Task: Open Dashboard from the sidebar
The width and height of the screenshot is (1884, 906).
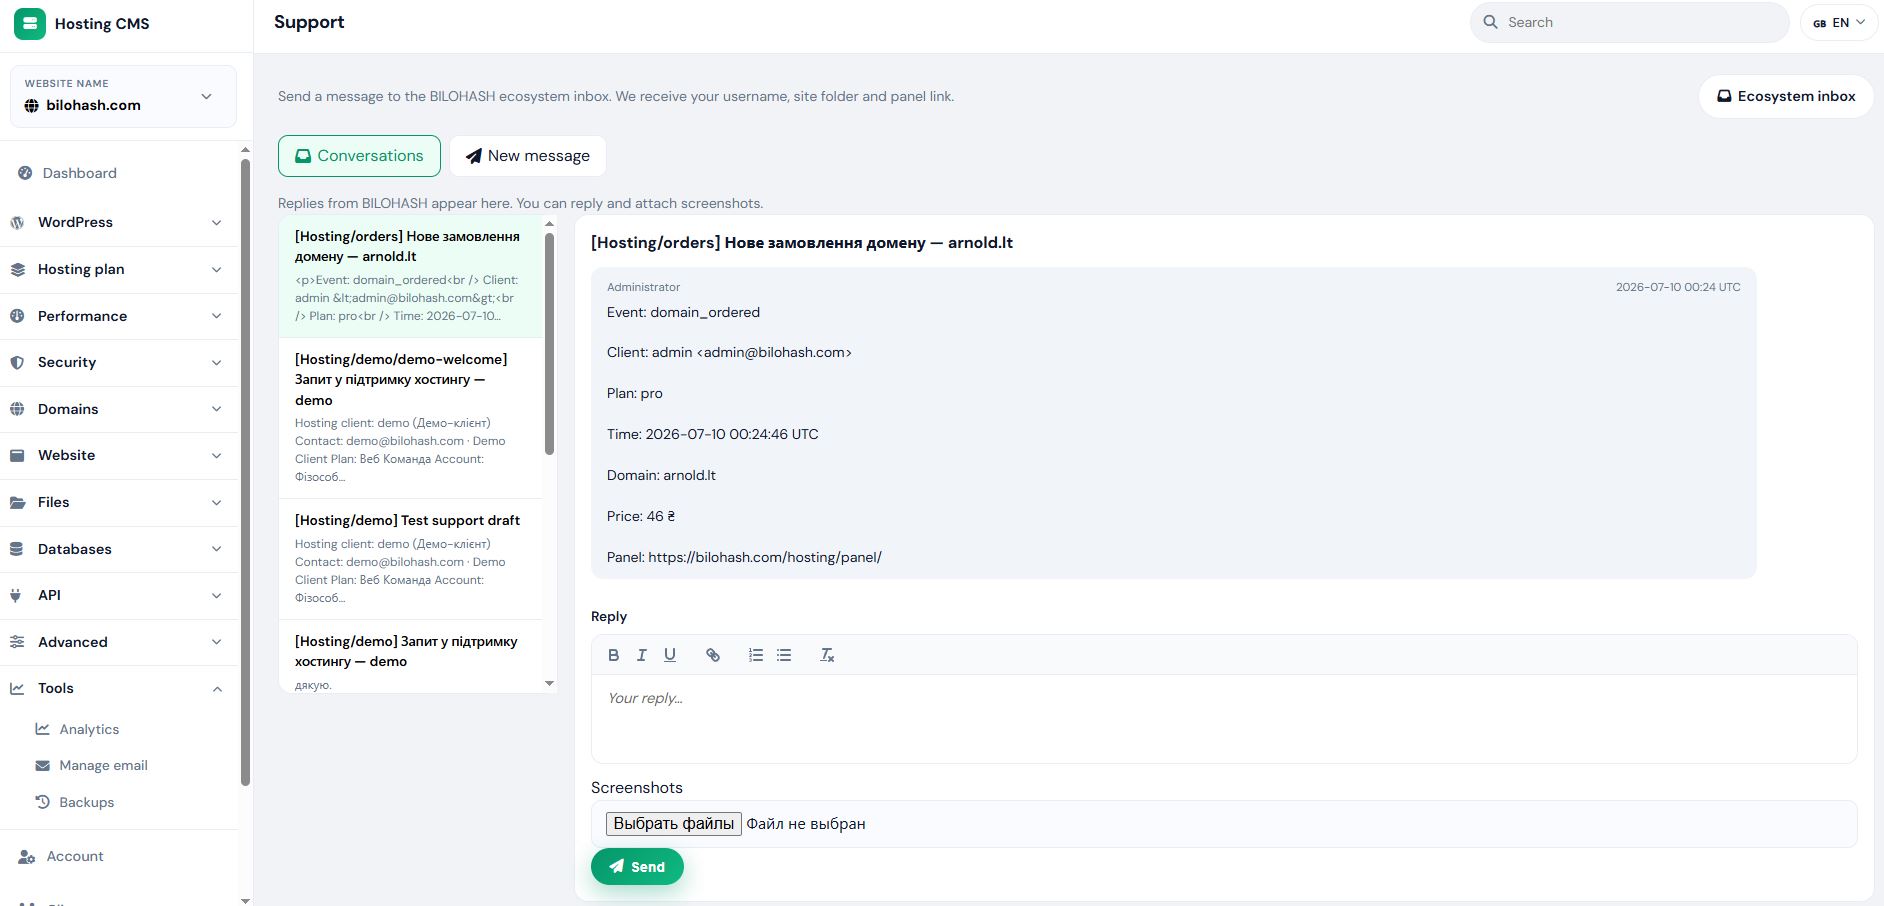Action: pyautogui.click(x=79, y=173)
